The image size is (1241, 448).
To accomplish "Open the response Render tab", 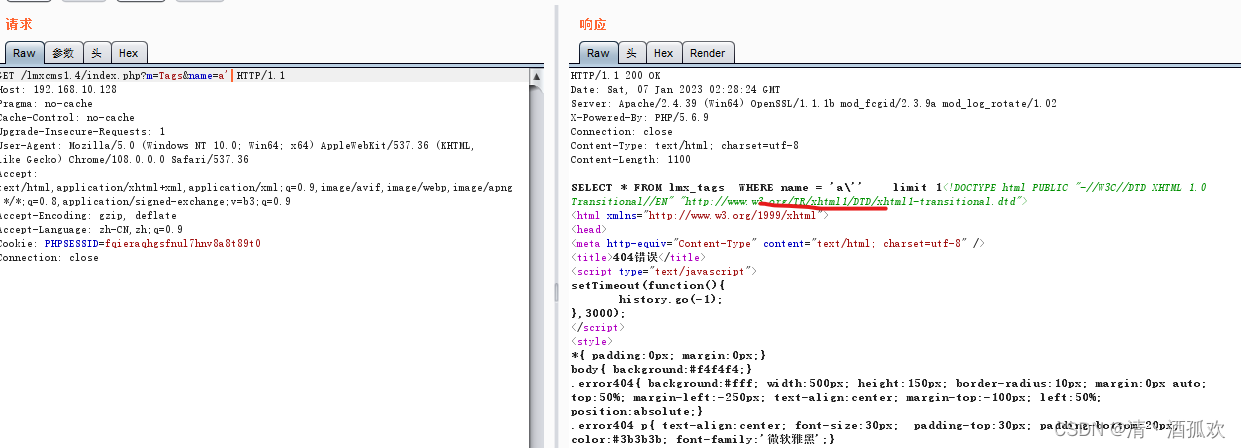I will click(707, 53).
